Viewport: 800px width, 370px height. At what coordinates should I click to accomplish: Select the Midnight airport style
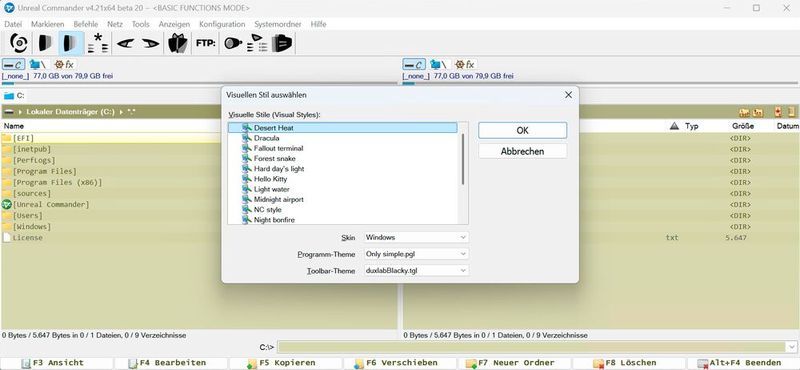click(279, 199)
